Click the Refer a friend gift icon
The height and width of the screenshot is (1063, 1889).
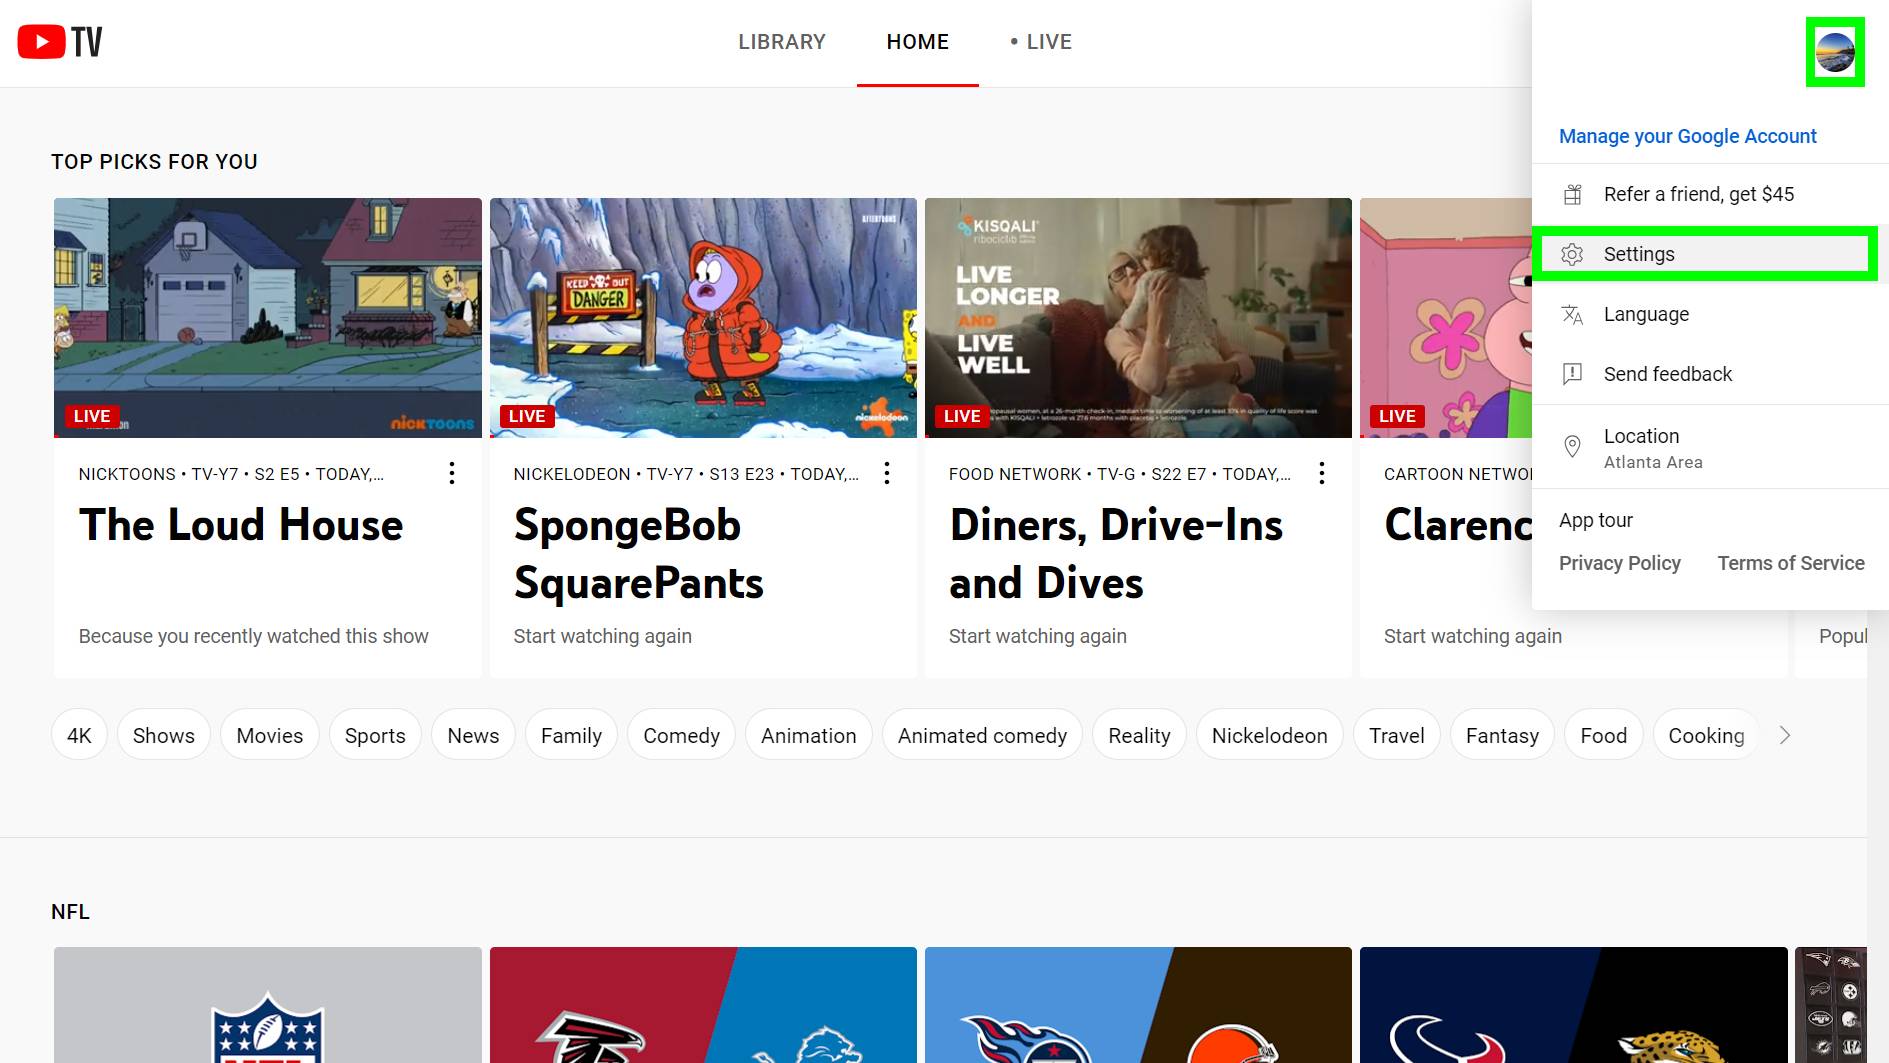1572,194
